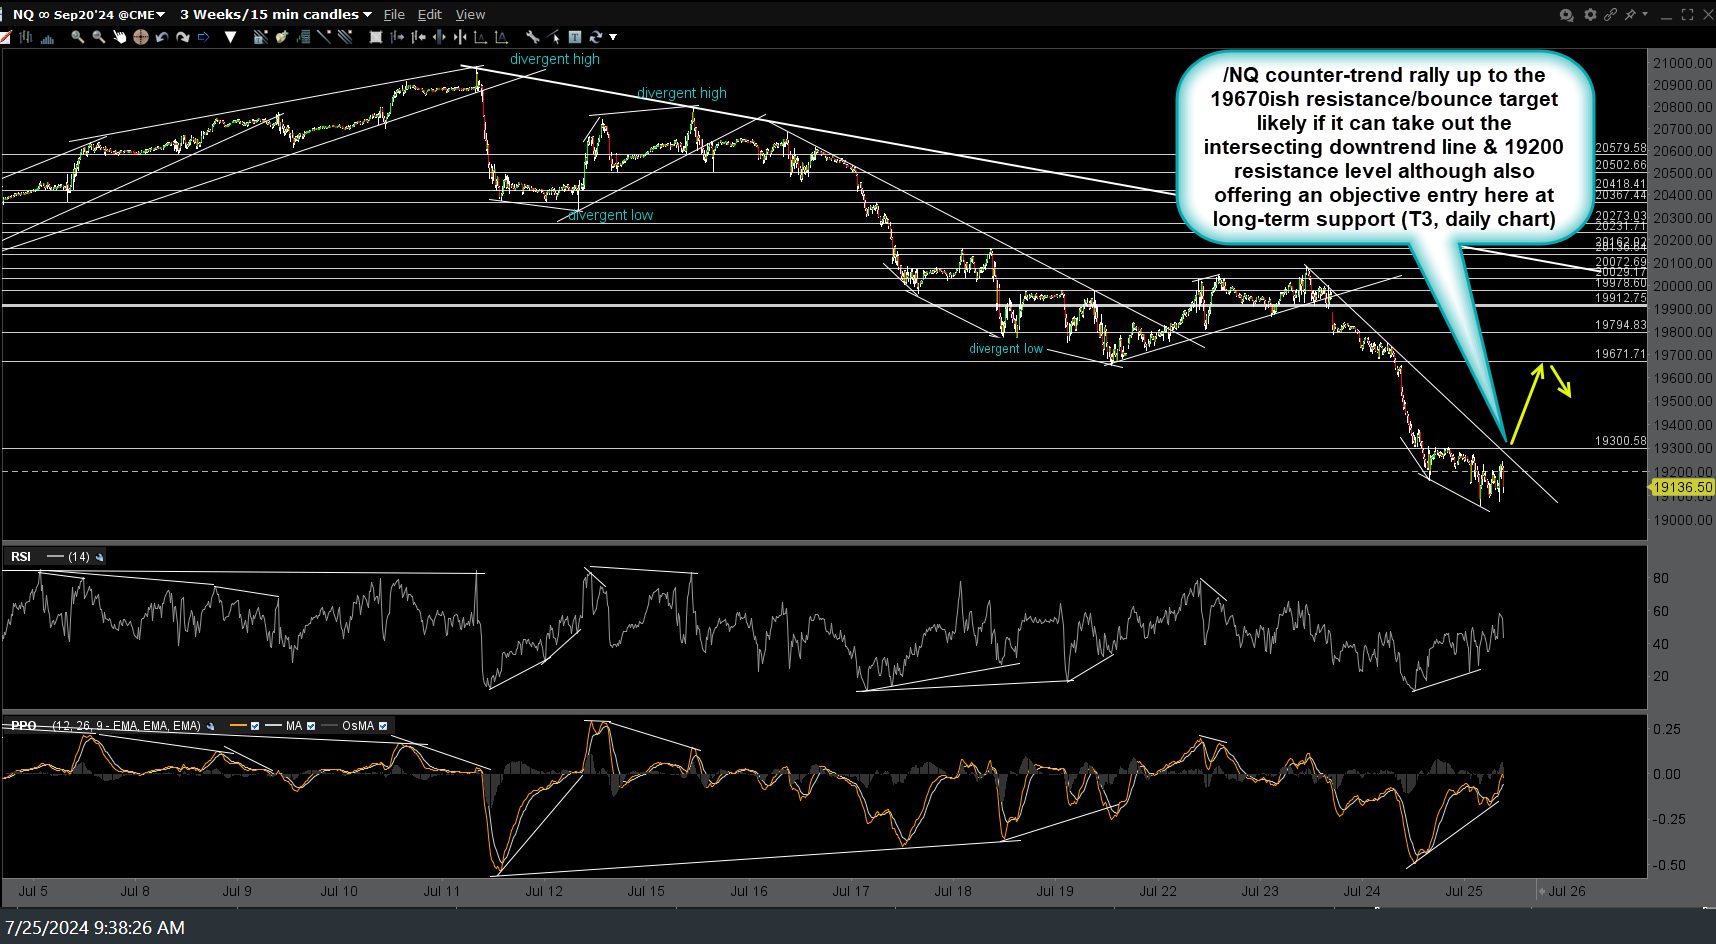Click the expand bars horizontally icon
The image size is (1716, 944).
tap(440, 37)
